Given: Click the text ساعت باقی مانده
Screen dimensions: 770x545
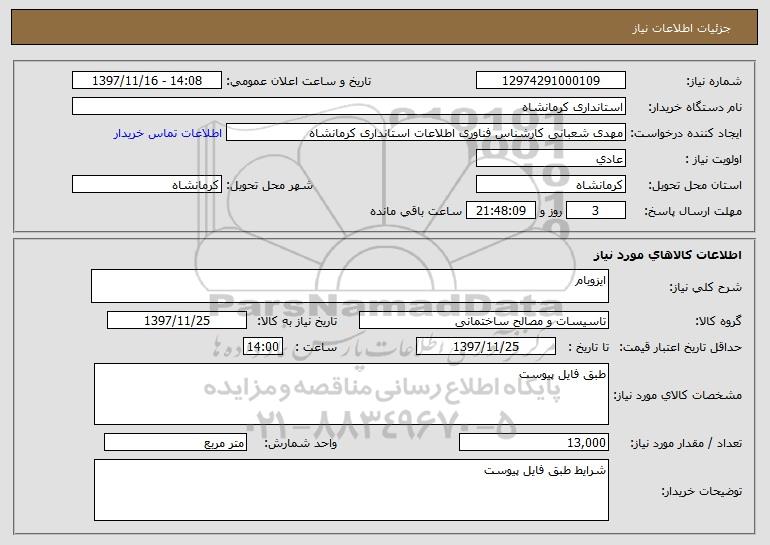Looking at the screenshot, I should pos(416,212).
